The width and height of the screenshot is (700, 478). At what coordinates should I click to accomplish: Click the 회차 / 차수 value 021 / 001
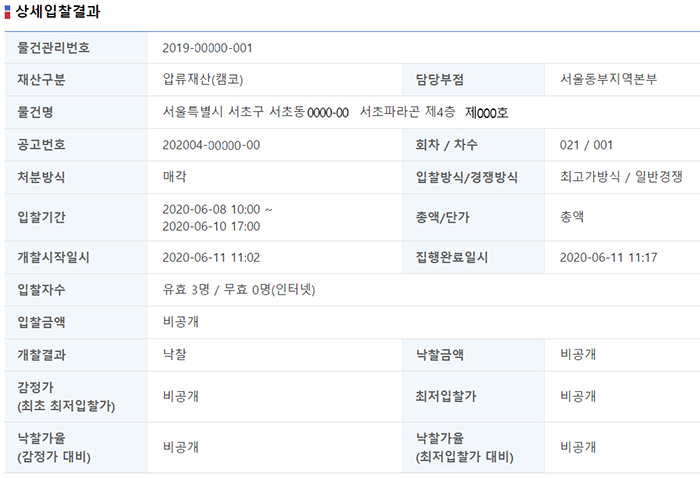587,145
